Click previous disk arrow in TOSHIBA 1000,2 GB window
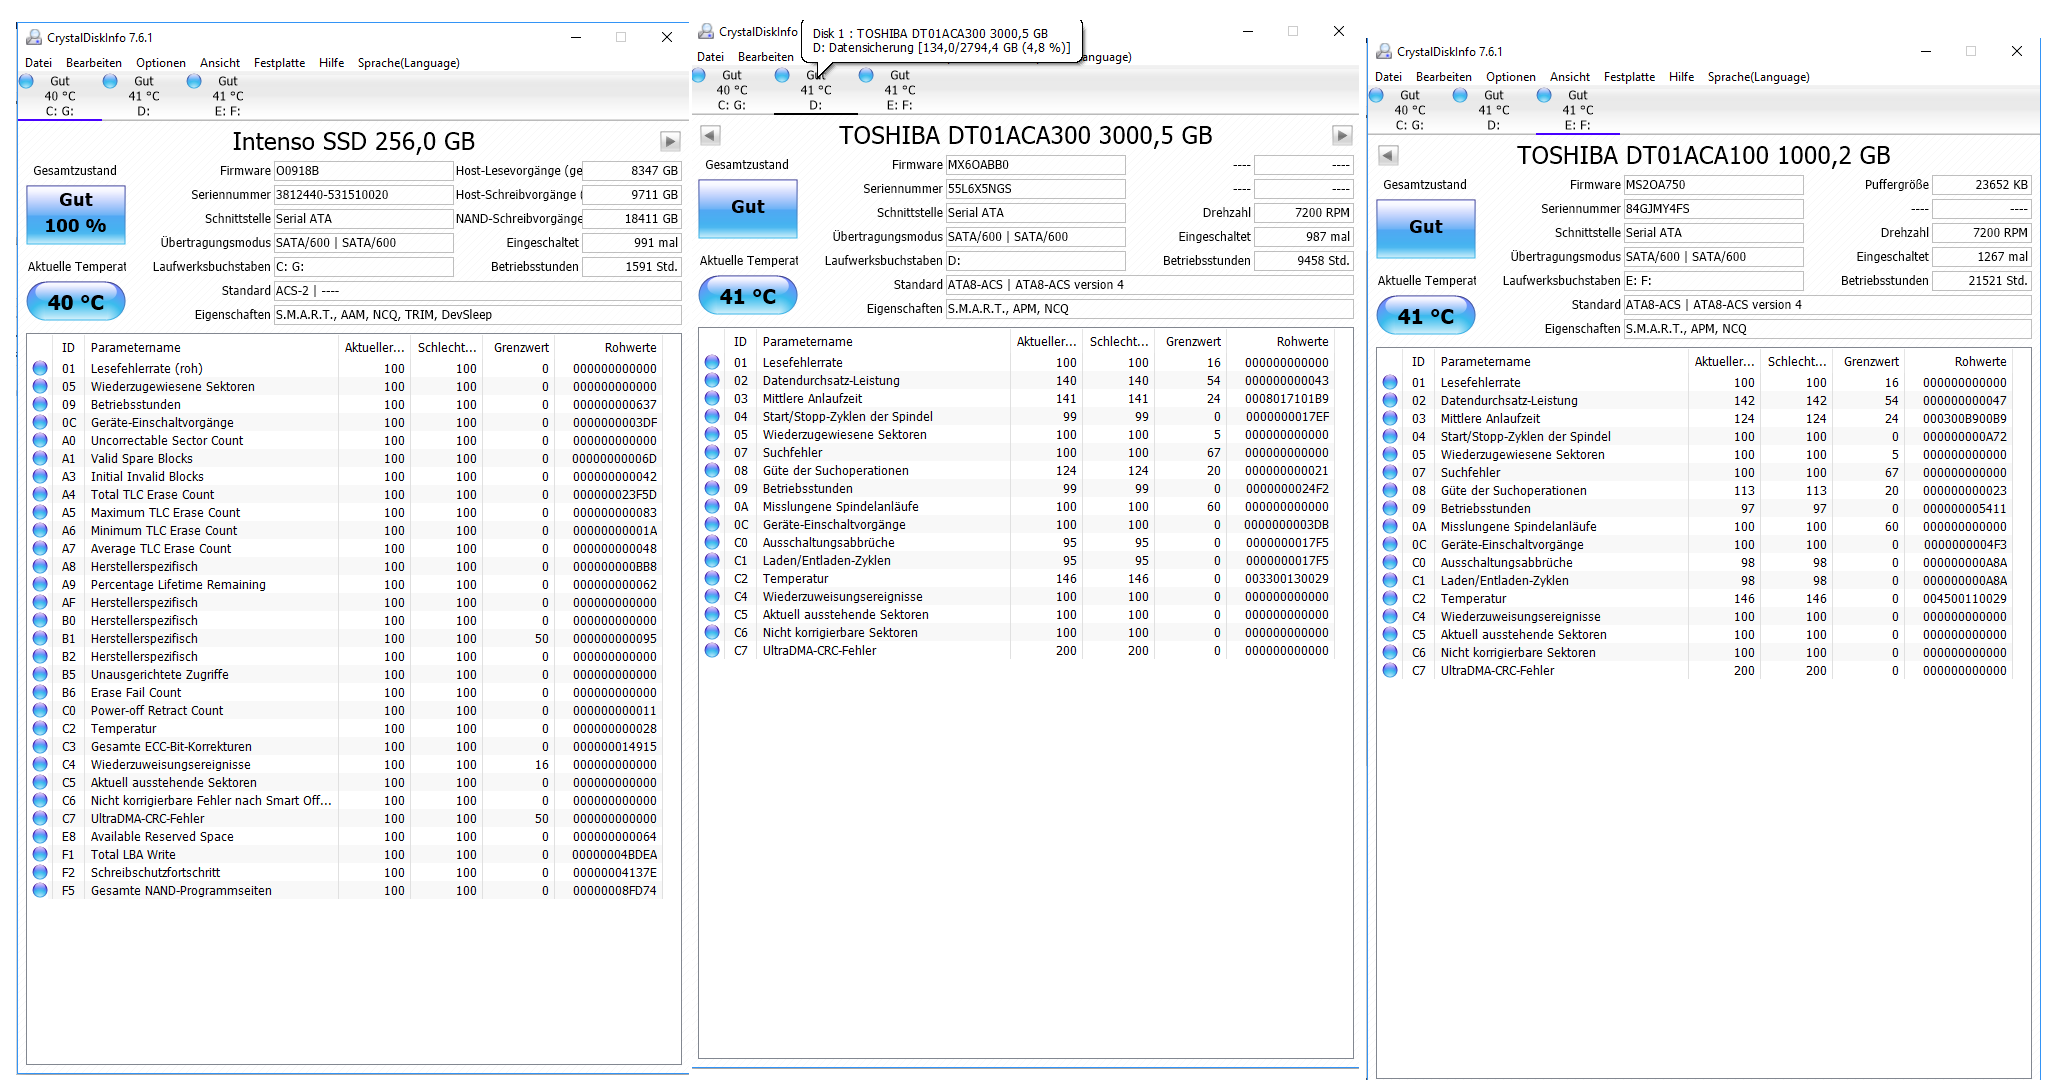The height and width of the screenshot is (1080, 2056). coord(1388,155)
